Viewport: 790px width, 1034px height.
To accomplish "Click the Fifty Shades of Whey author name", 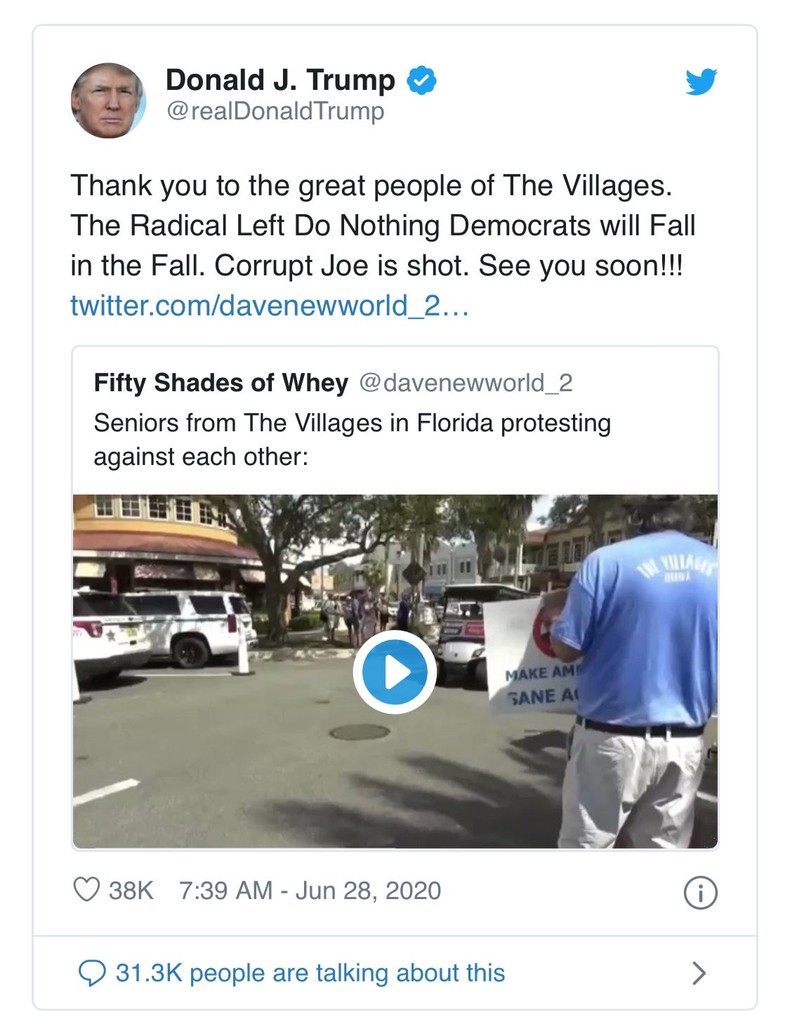I will pos(221,382).
